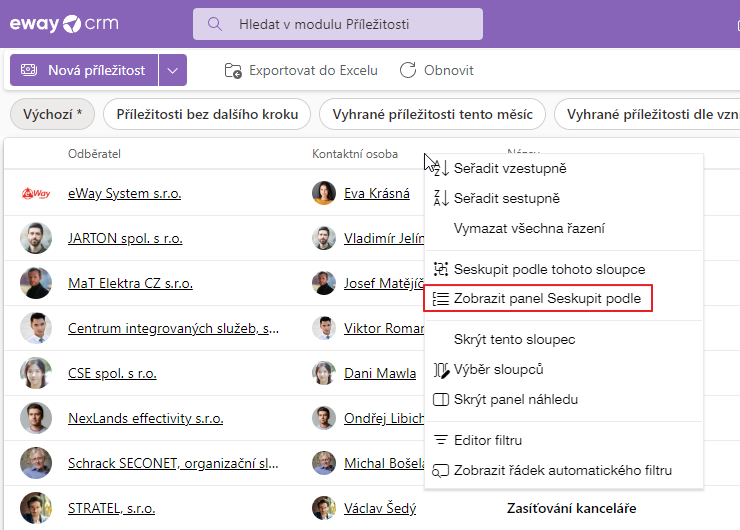Open the Schrack SECONET link
The height and width of the screenshot is (530, 740).
click(173, 463)
